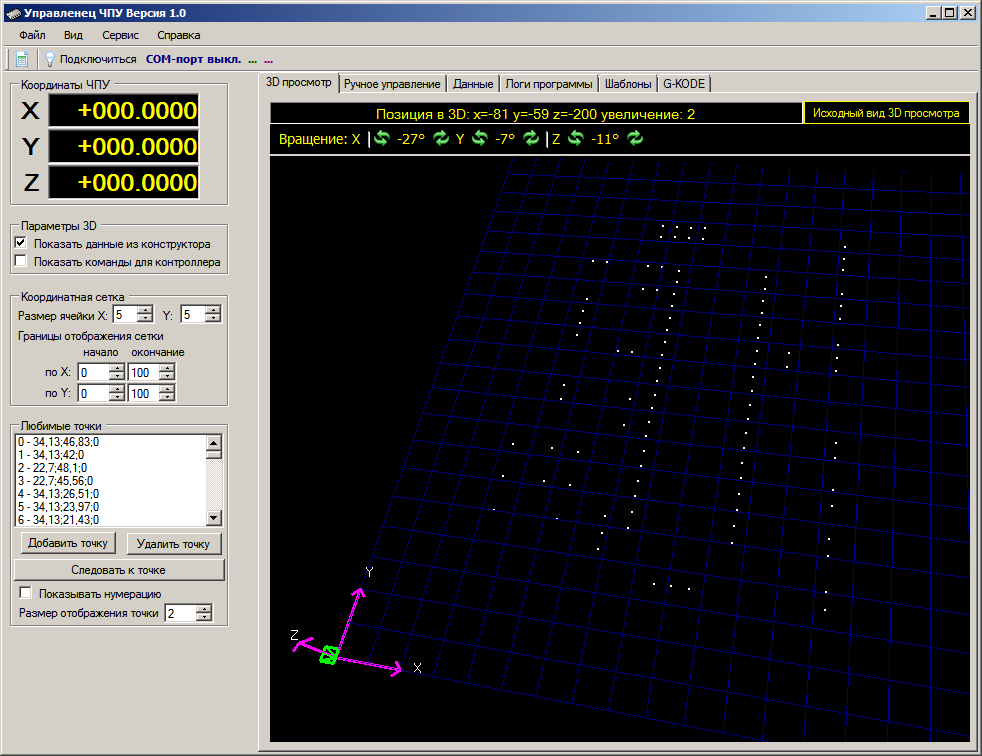
Task: Rotate Y axis counter-clockwise
Action: [479, 139]
